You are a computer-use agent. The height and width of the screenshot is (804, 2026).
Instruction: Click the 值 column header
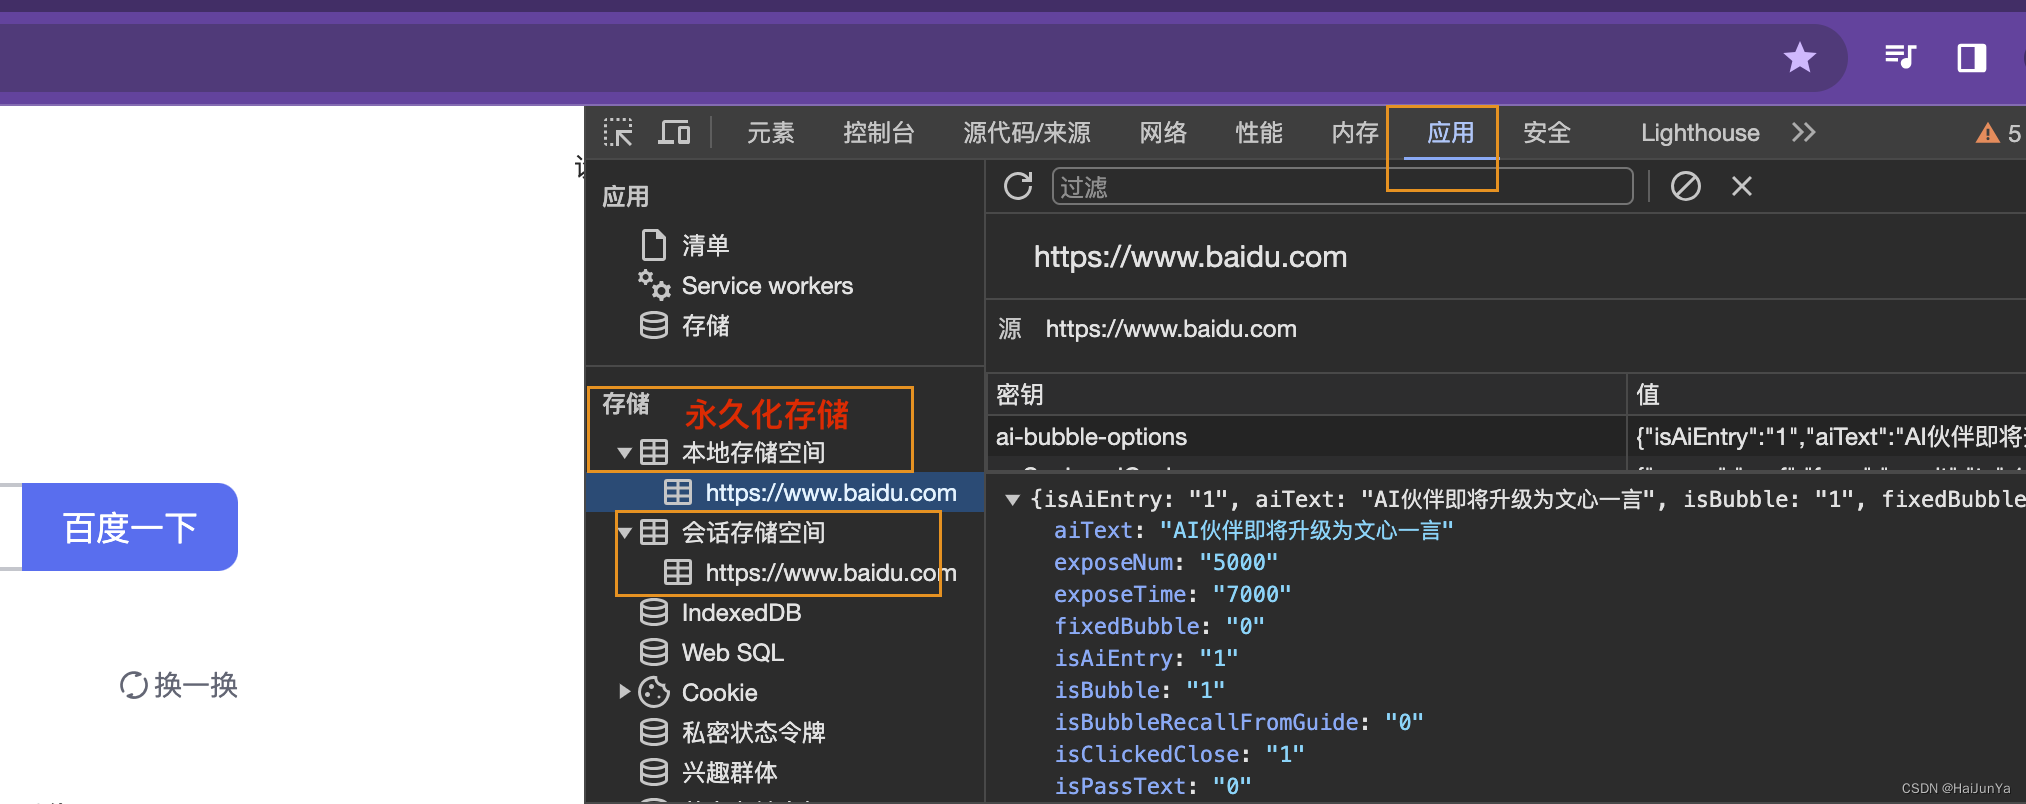point(1826,394)
